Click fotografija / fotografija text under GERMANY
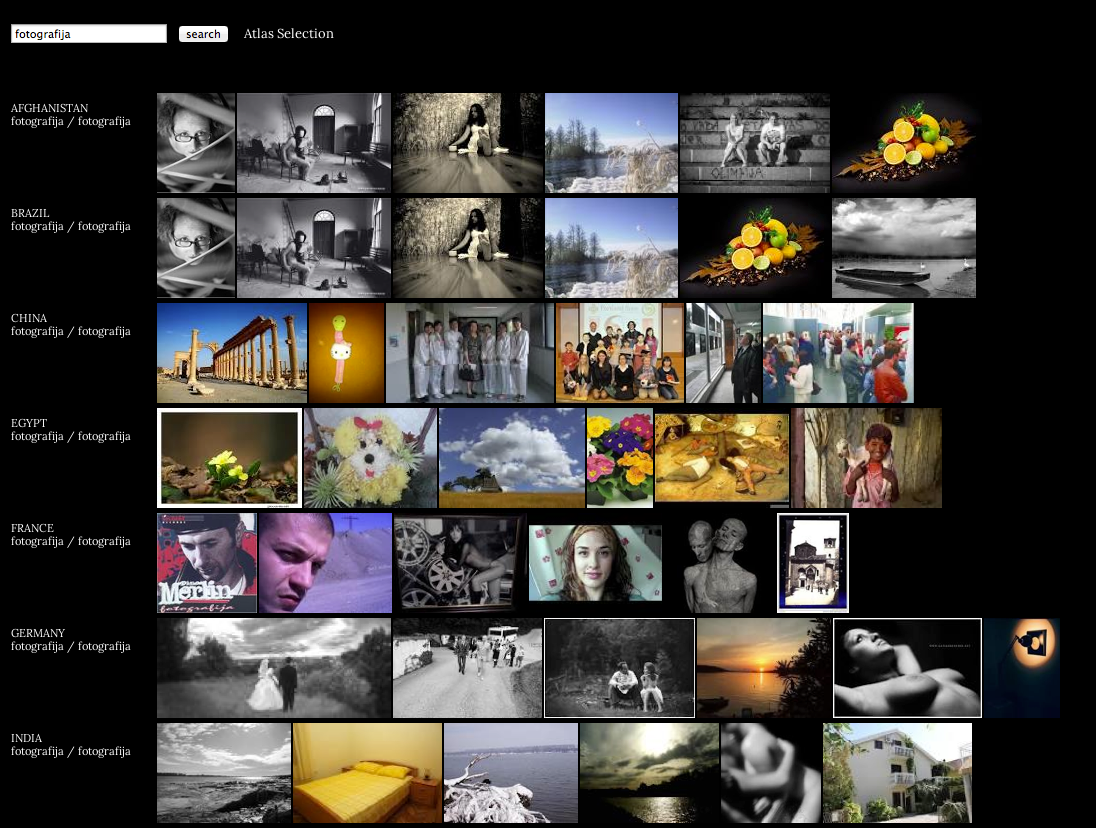Screen dimensions: 1096x828 71,646
